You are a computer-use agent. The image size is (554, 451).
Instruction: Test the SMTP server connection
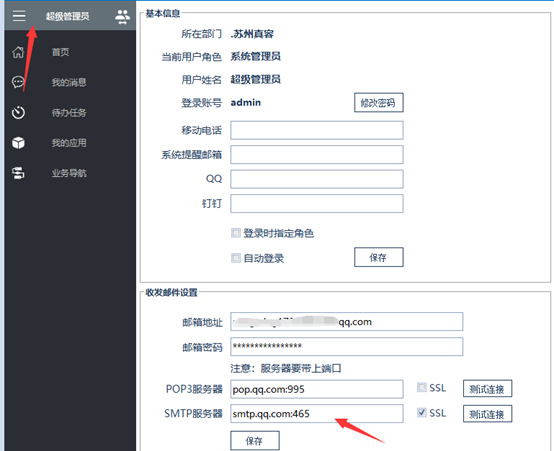[487, 414]
